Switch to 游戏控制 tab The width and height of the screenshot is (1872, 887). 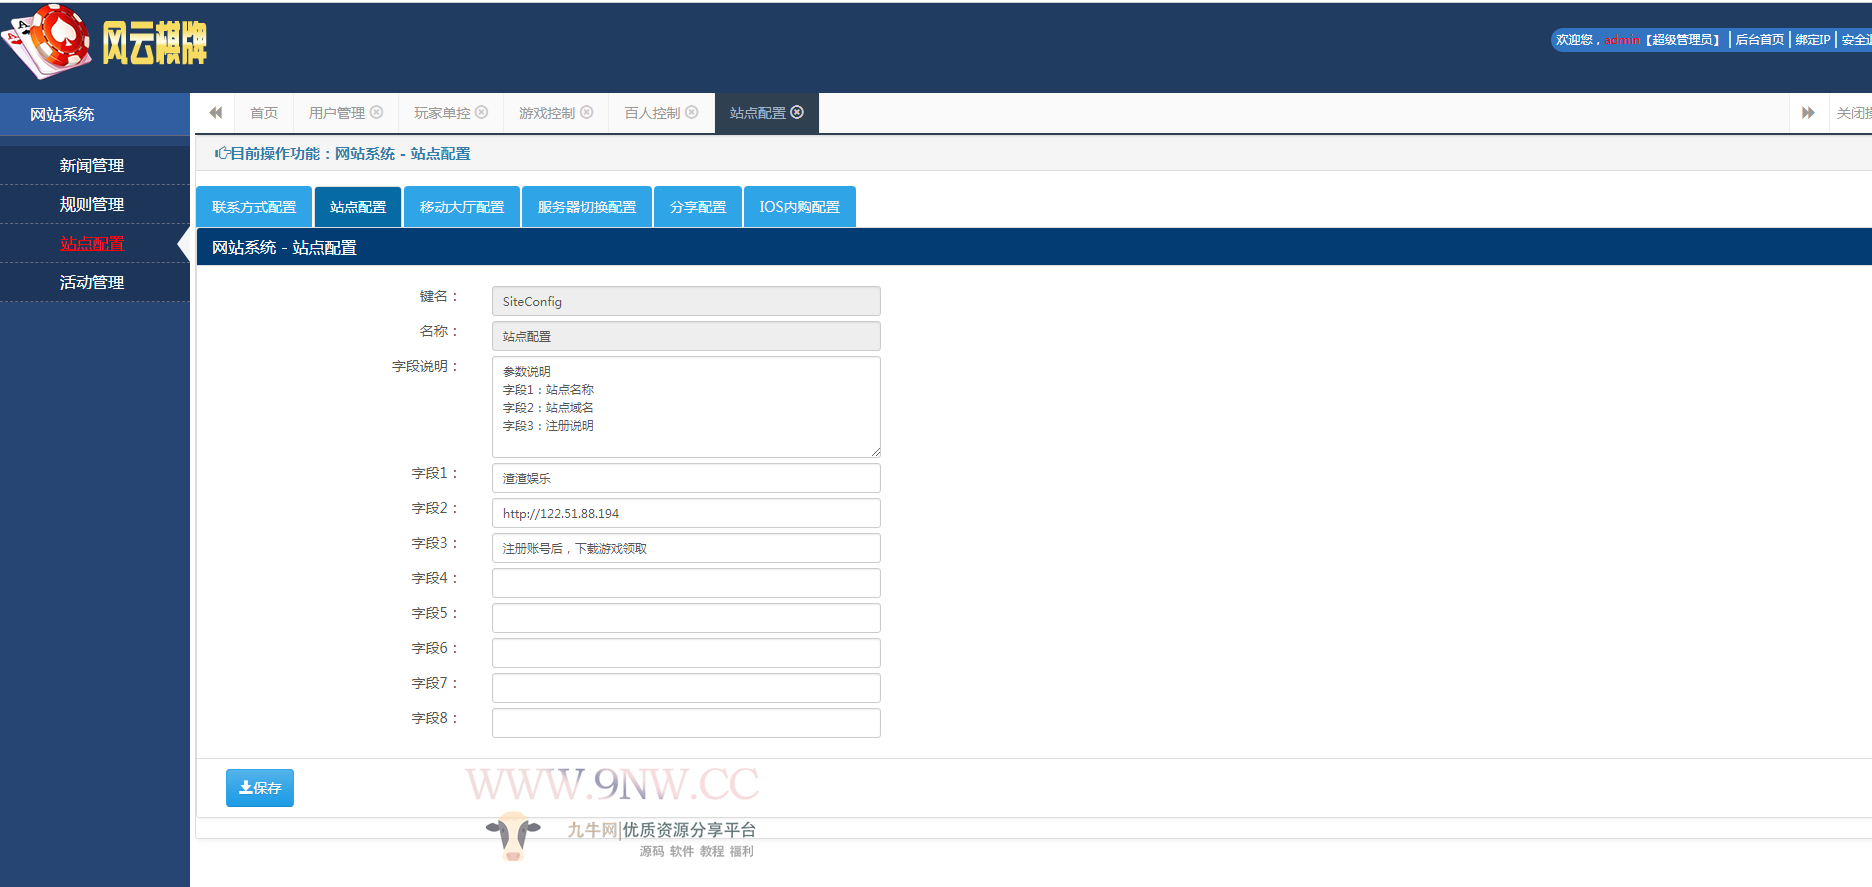pyautogui.click(x=547, y=113)
